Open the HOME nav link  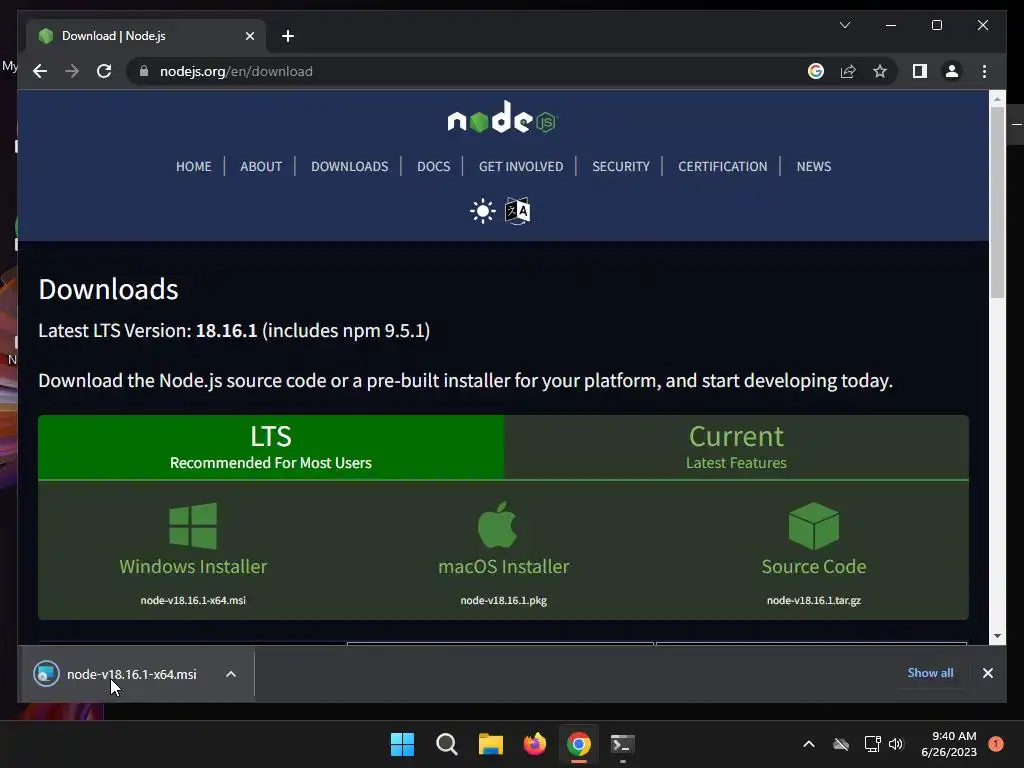(x=193, y=167)
